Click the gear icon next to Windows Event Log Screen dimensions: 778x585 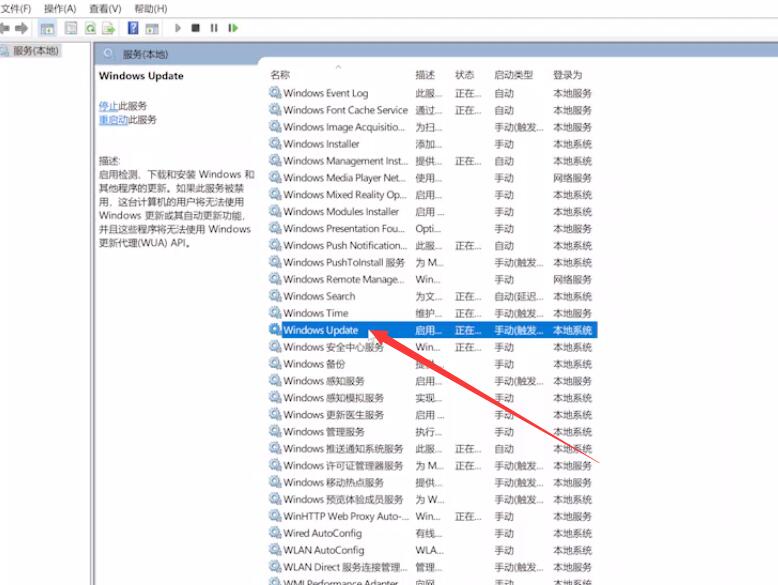[x=275, y=92]
